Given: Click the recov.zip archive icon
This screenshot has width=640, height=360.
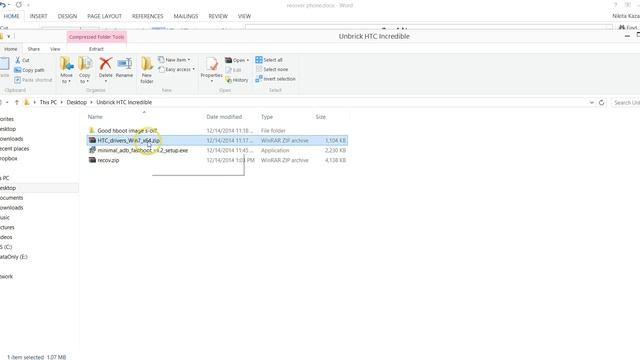Looking at the screenshot, I should coord(92,160).
